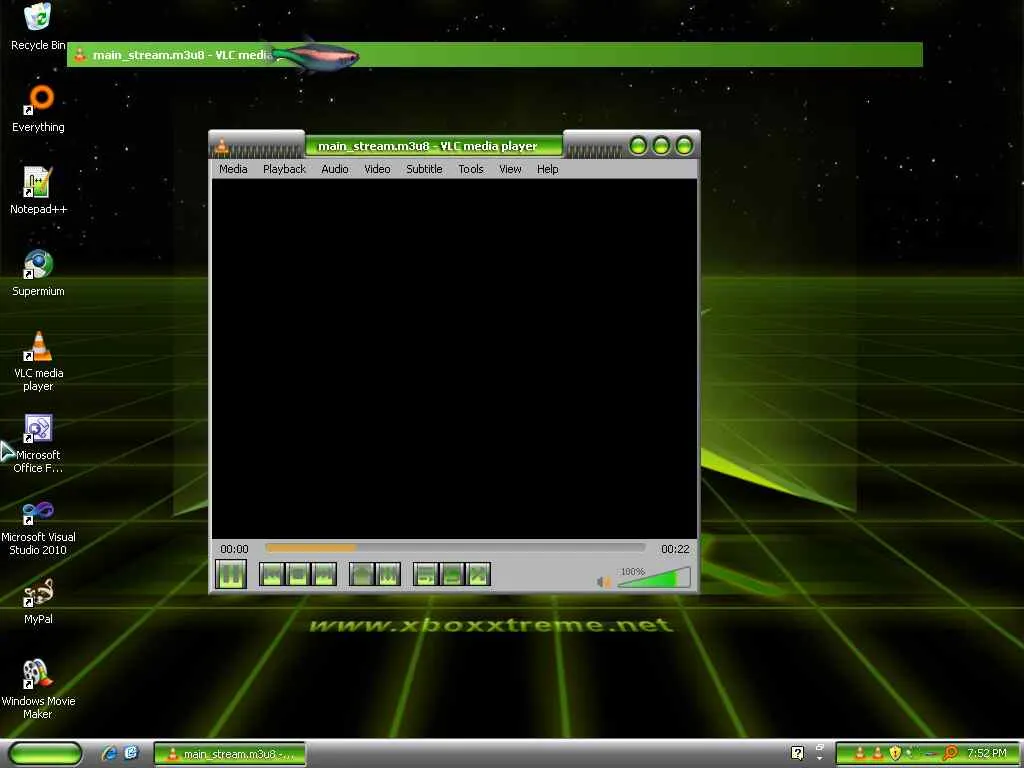1024x768 pixels.
Task: Click first VLC cone tray icon
Action: [860, 754]
